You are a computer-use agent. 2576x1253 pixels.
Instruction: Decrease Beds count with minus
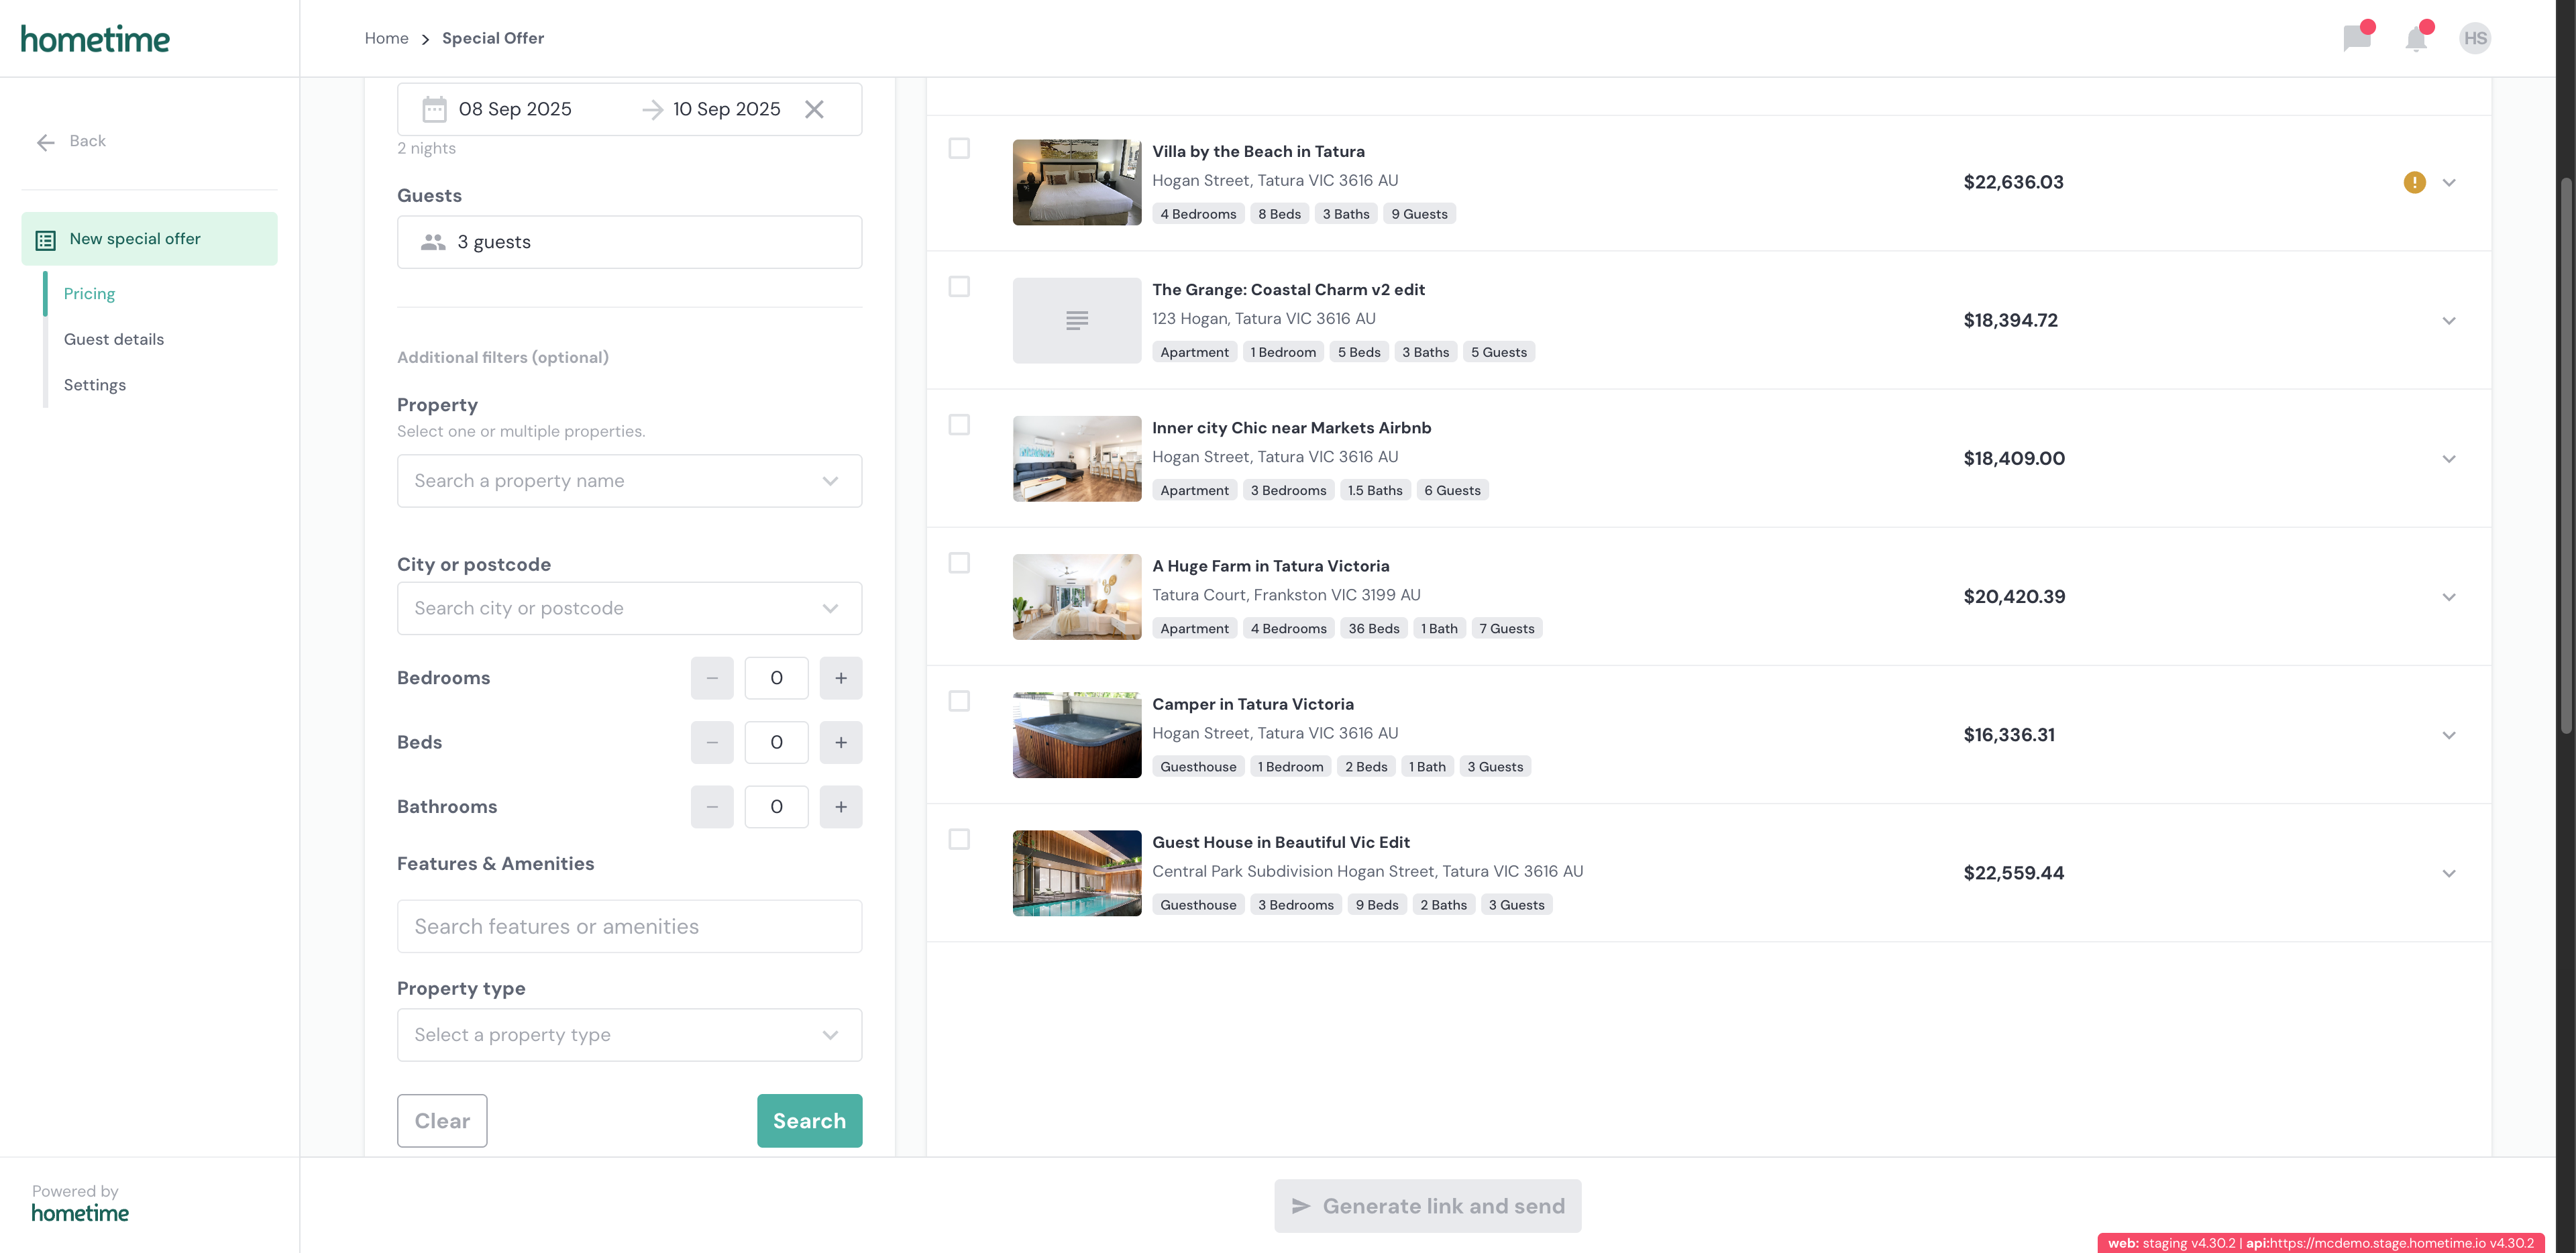pyautogui.click(x=712, y=742)
